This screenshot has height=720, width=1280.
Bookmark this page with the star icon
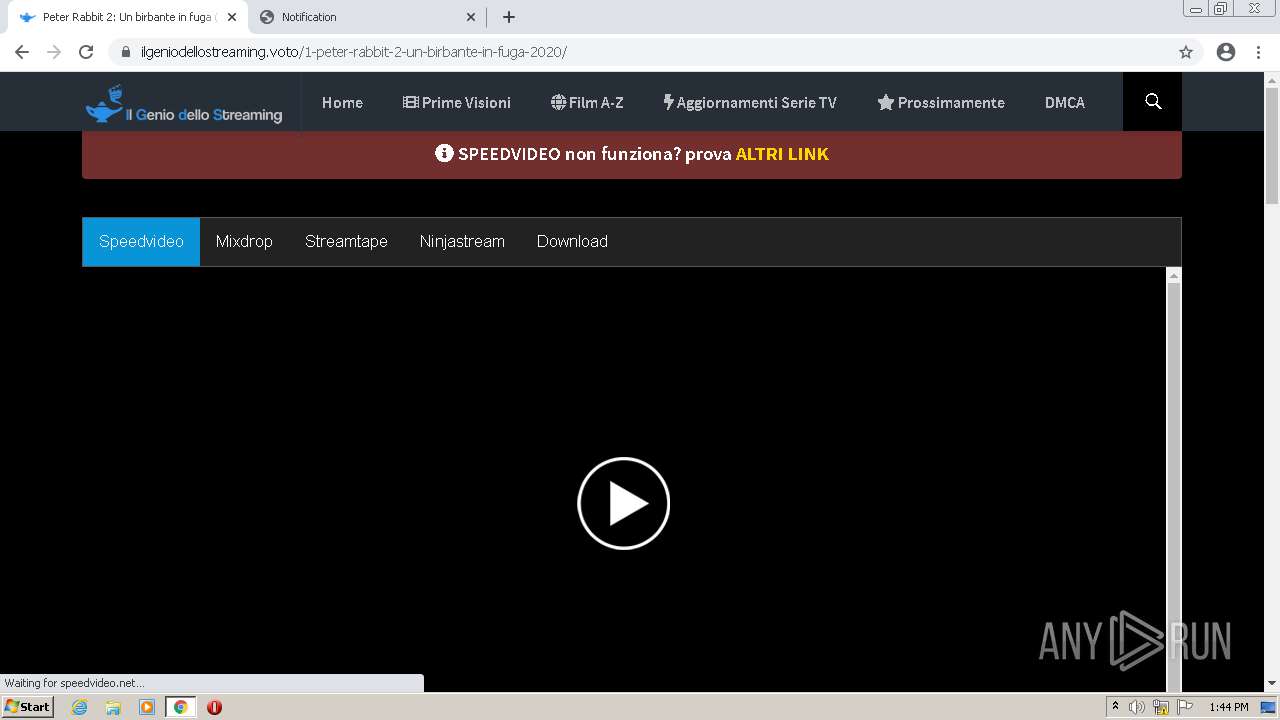1186,52
